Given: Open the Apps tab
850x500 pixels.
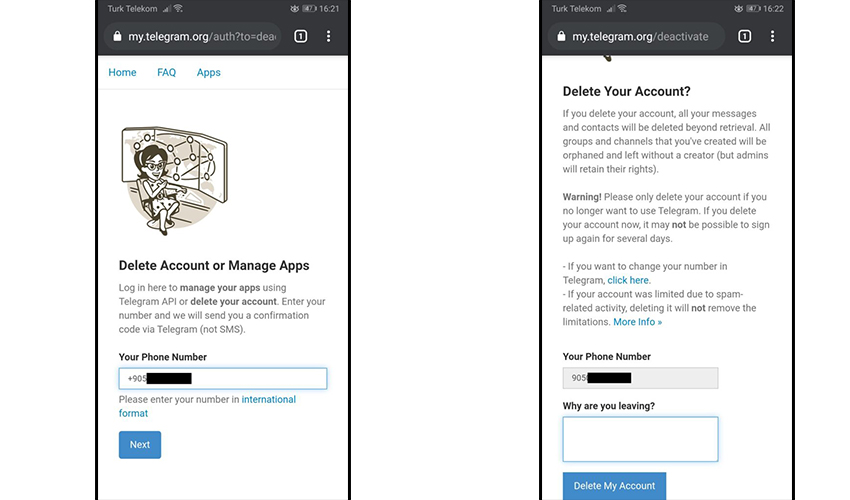Looking at the screenshot, I should tap(208, 72).
